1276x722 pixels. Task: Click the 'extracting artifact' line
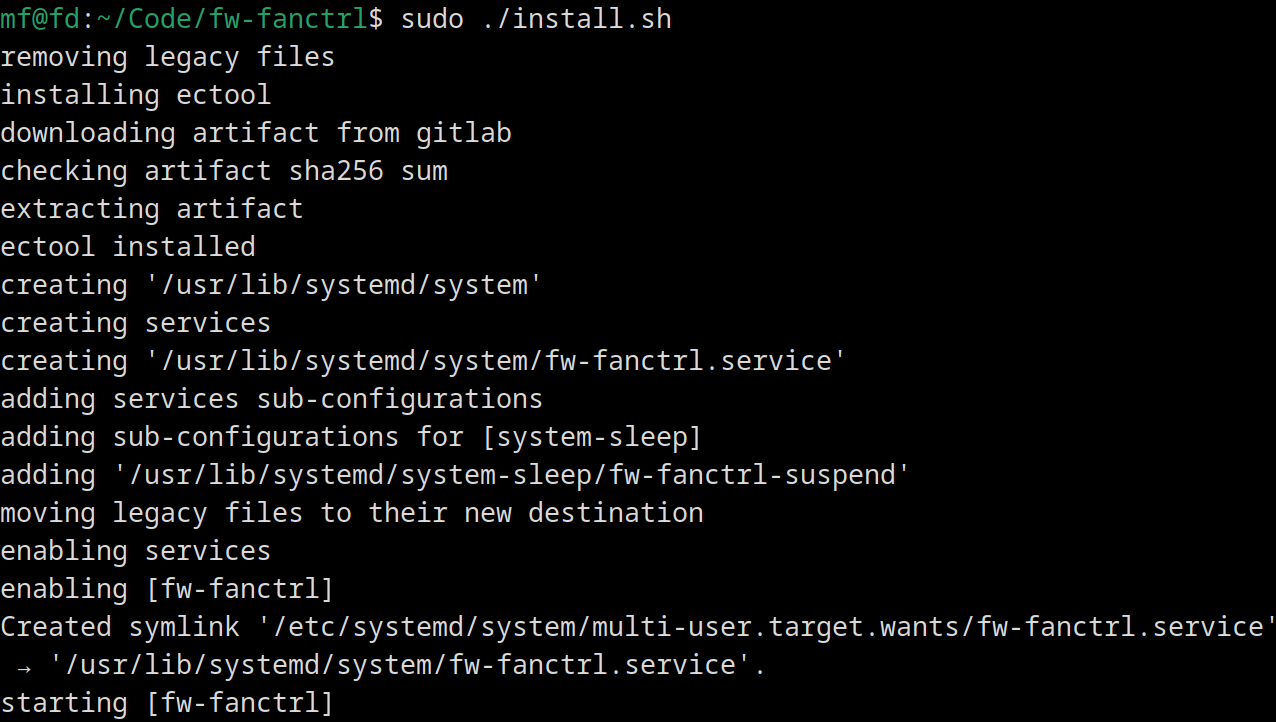pyautogui.click(x=151, y=209)
